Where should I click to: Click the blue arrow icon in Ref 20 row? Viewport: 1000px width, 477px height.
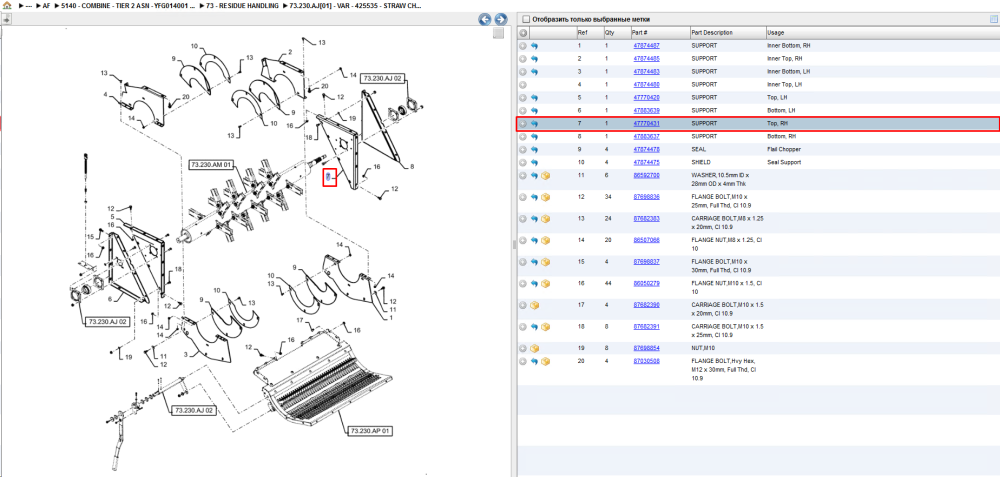(x=534, y=361)
